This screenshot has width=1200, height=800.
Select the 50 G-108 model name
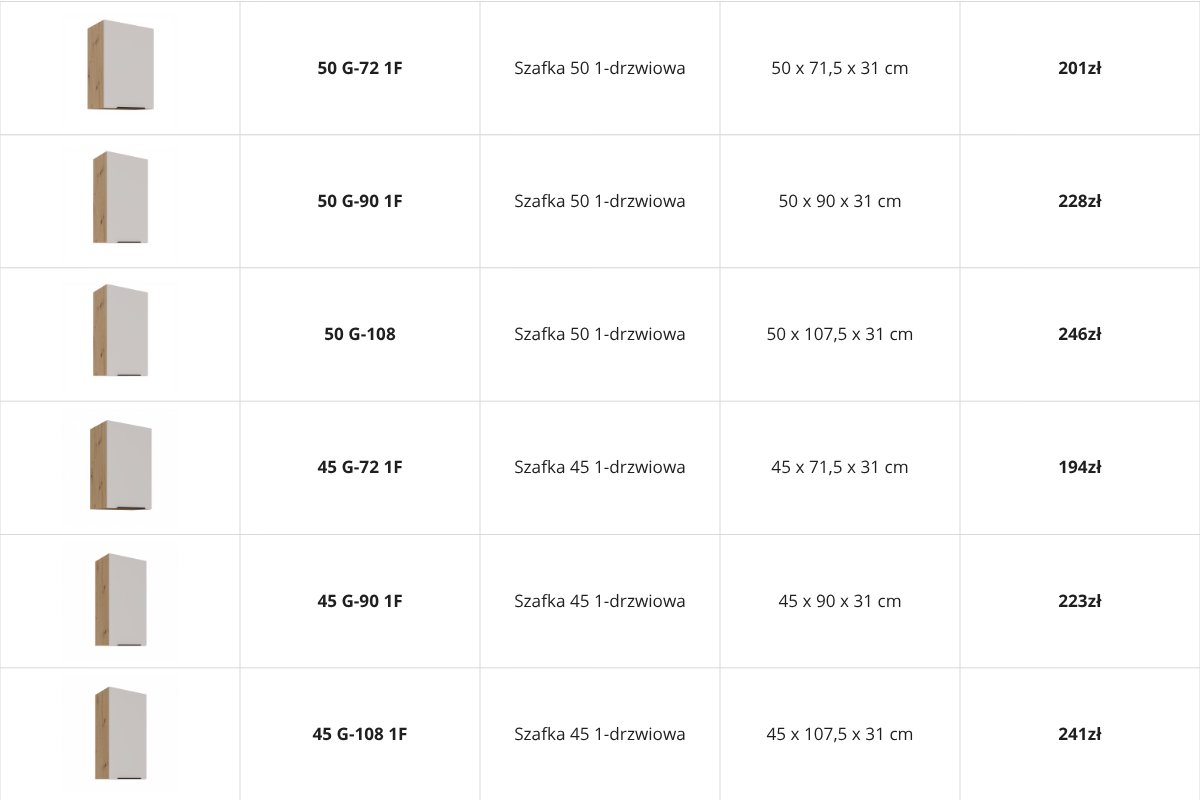360,334
